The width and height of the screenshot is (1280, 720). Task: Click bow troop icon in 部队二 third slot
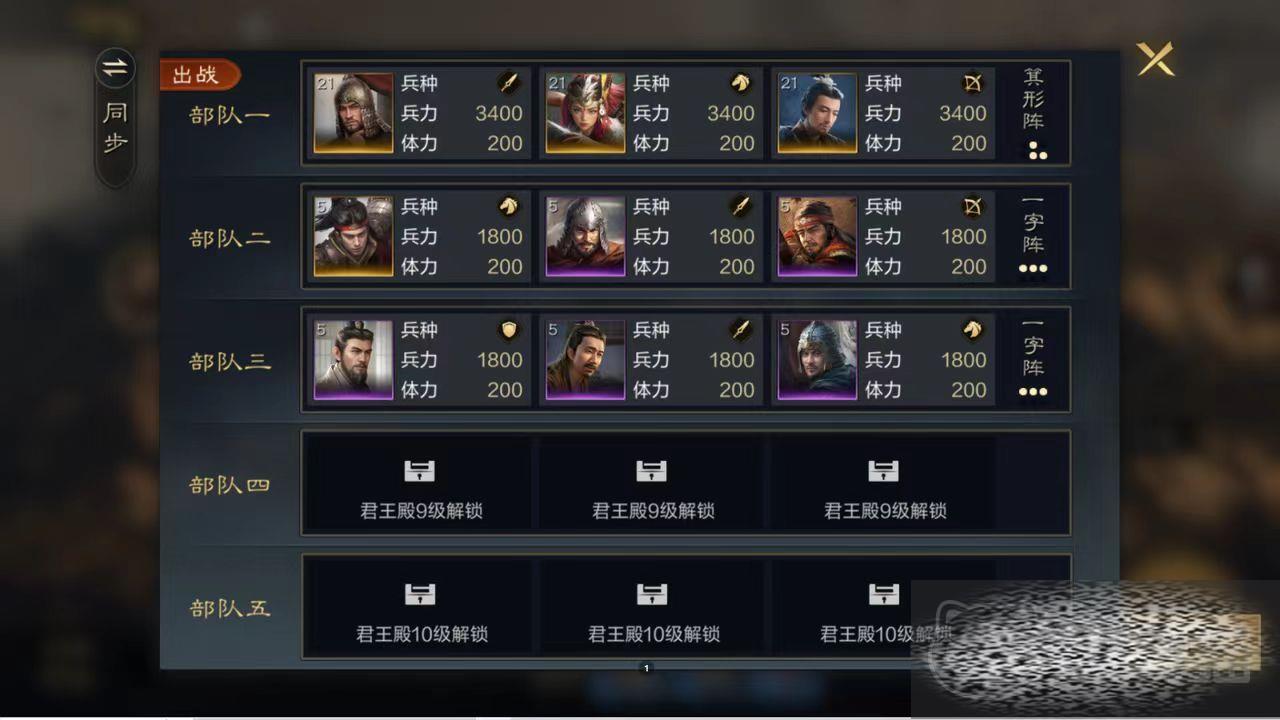point(972,206)
